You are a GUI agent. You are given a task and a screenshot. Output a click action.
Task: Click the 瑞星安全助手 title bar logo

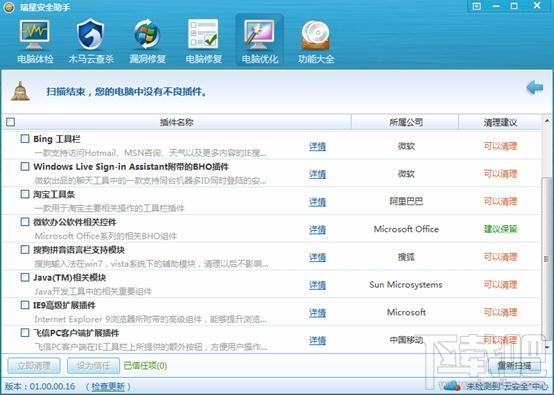coord(8,6)
